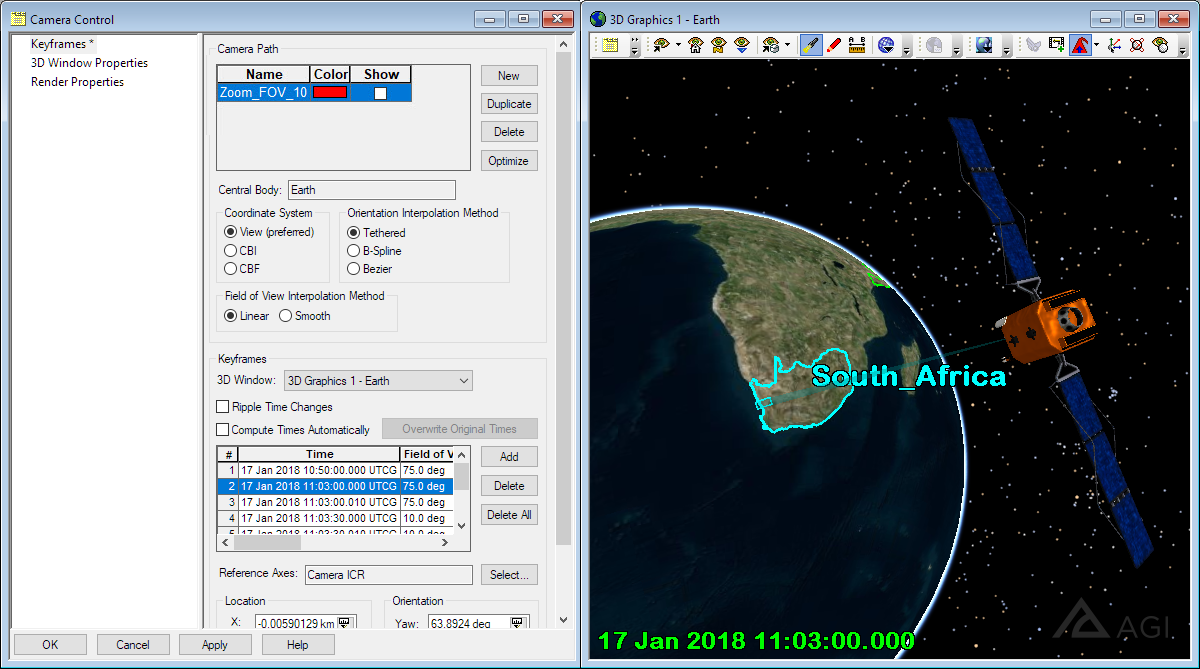Click the last eye-with-globe toolbar icon
Viewport: 1200px width, 669px height.
(x=1160, y=45)
